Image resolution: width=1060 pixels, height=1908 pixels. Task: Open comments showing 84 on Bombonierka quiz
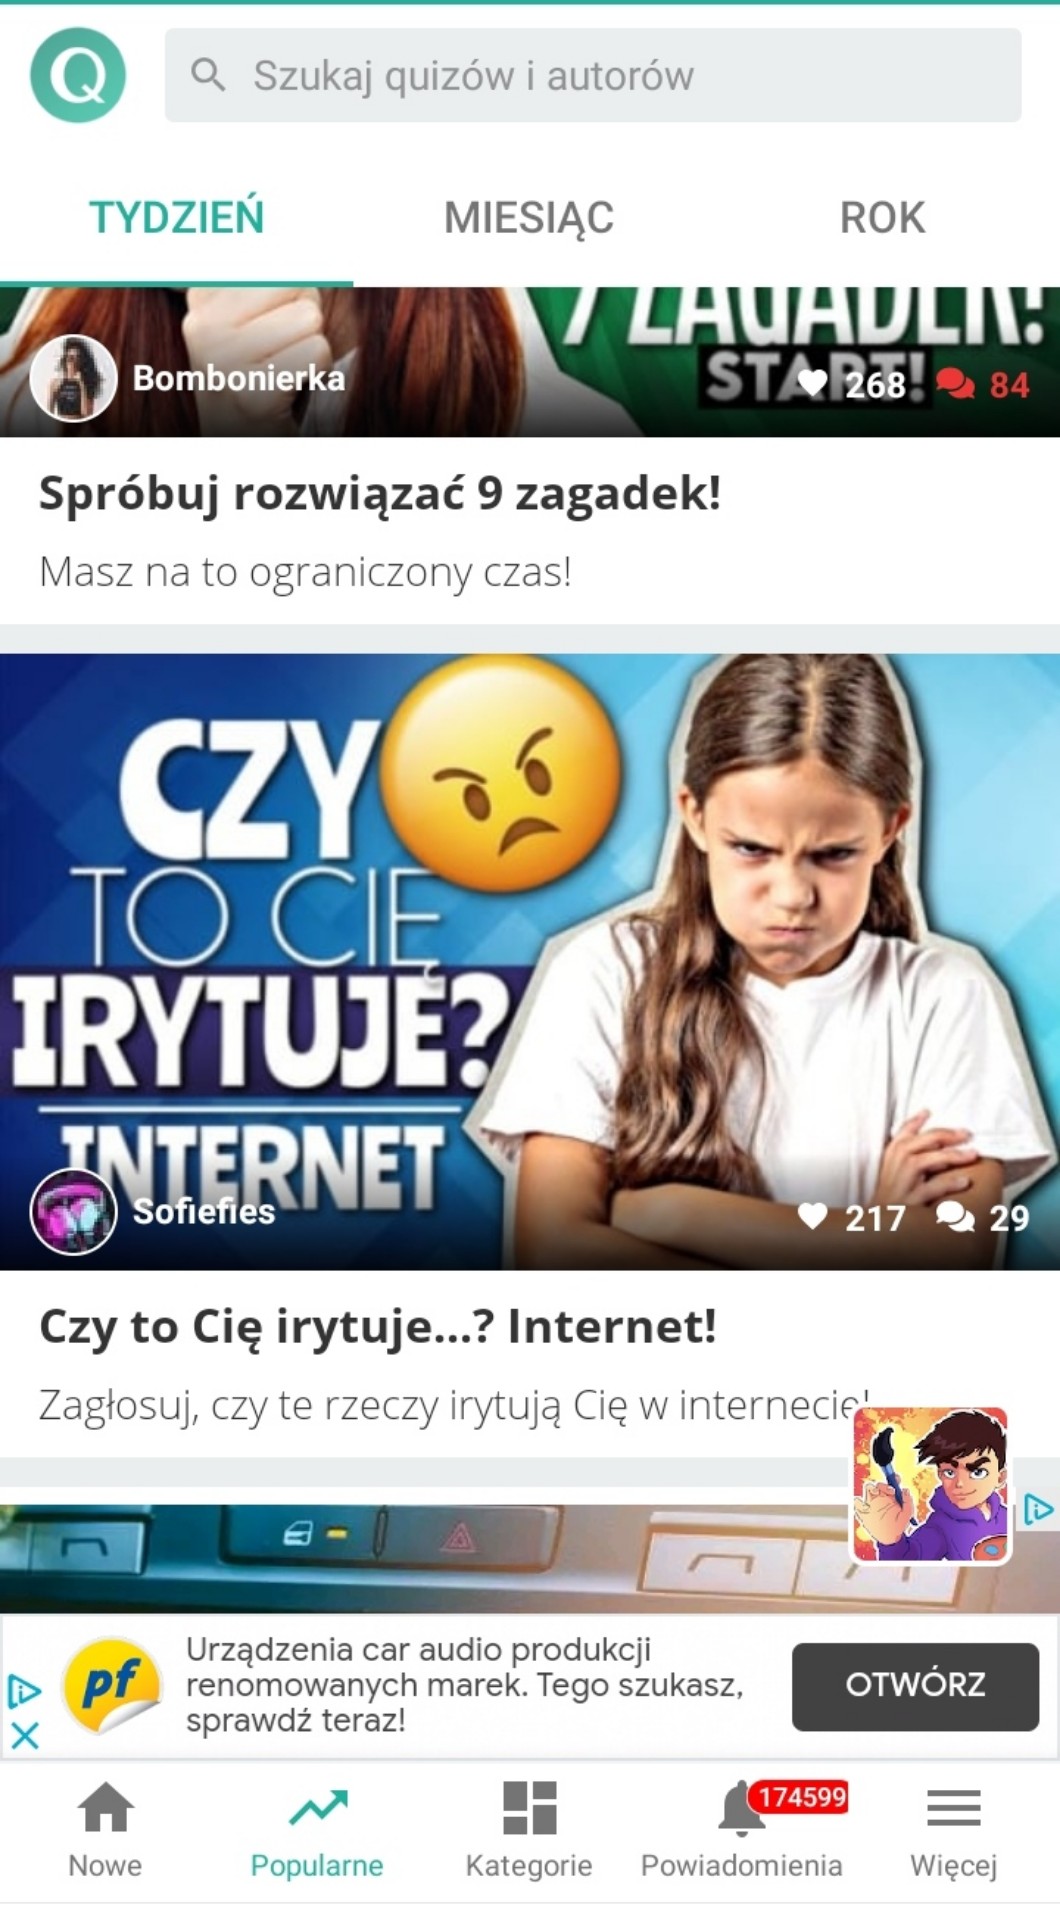[955, 384]
